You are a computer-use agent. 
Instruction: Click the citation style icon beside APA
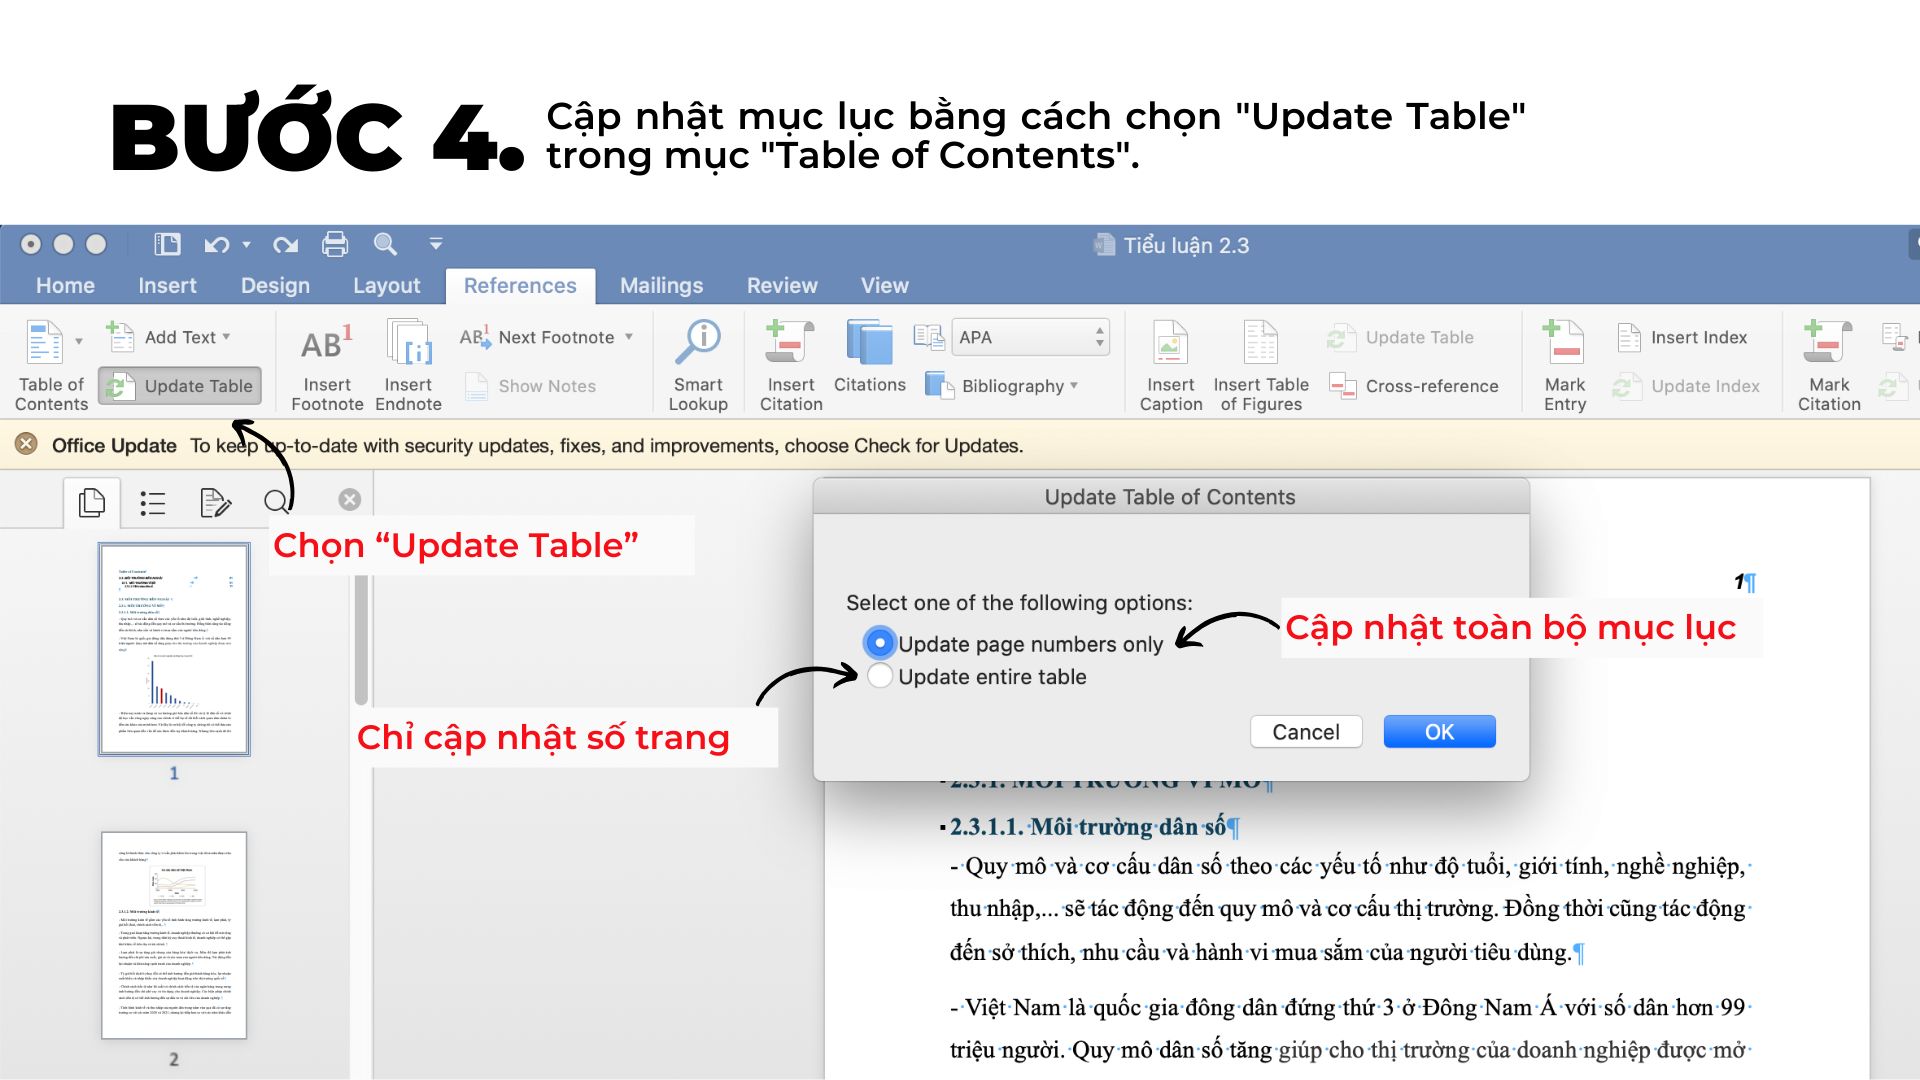[x=929, y=337]
